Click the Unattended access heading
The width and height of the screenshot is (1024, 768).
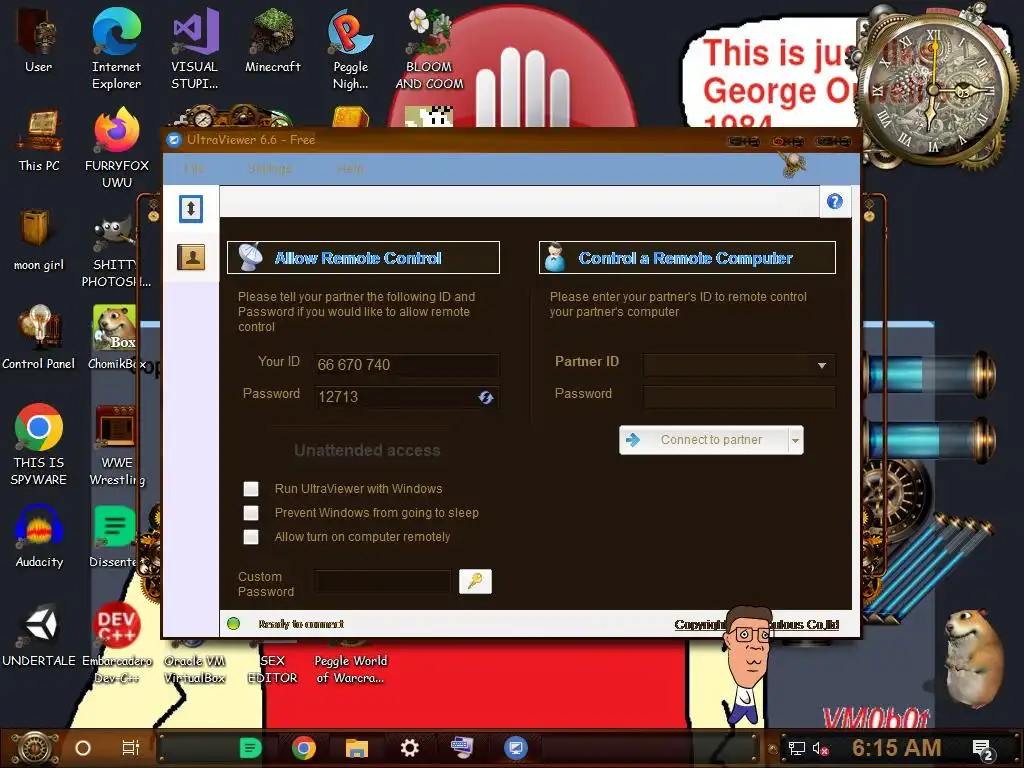[367, 450]
